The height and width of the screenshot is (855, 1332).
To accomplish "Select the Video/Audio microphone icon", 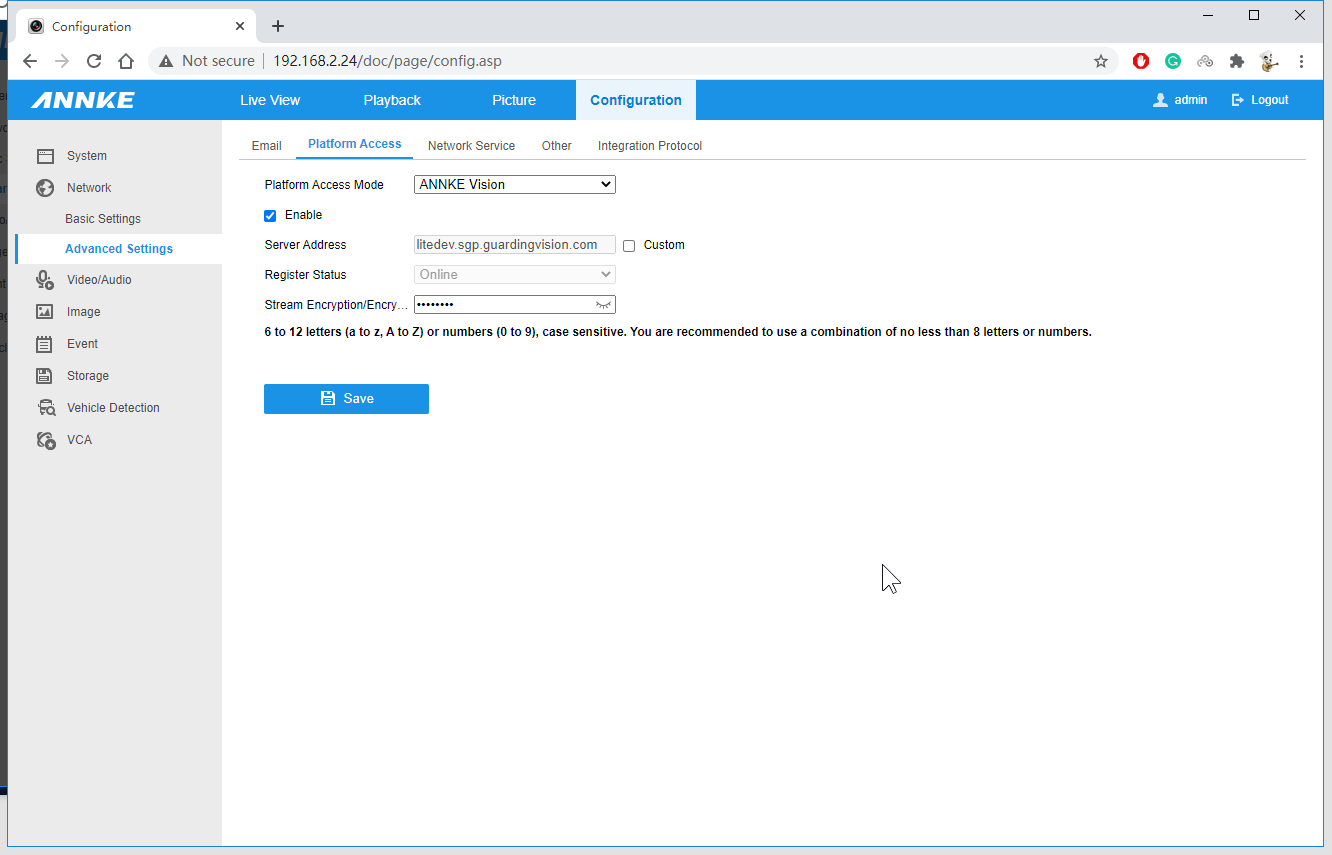I will [x=45, y=280].
